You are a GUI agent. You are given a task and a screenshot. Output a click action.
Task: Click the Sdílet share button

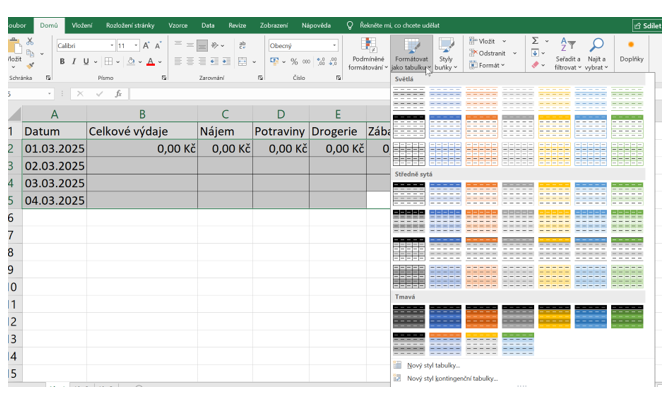(x=651, y=24)
